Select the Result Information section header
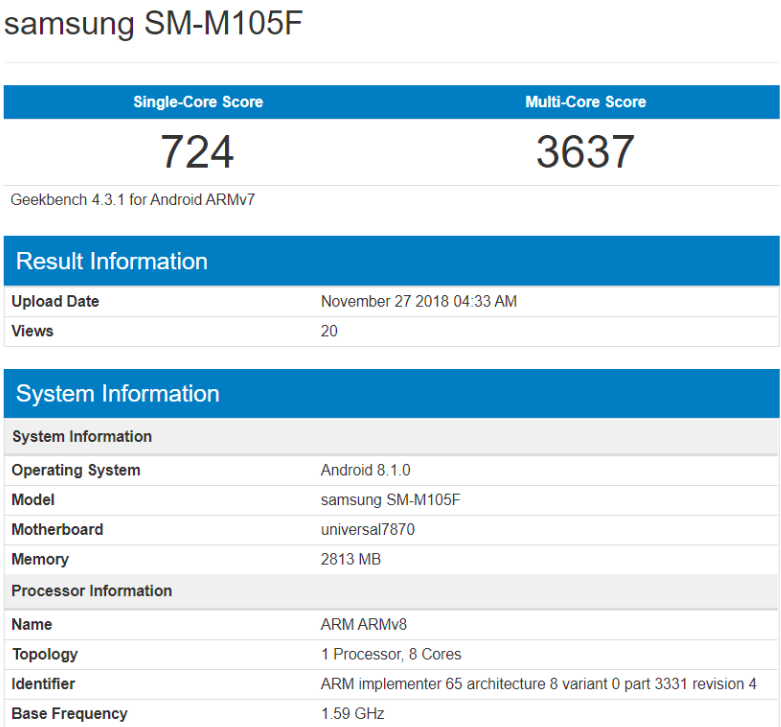Screen dimensions: 781x727 pyautogui.click(x=112, y=261)
